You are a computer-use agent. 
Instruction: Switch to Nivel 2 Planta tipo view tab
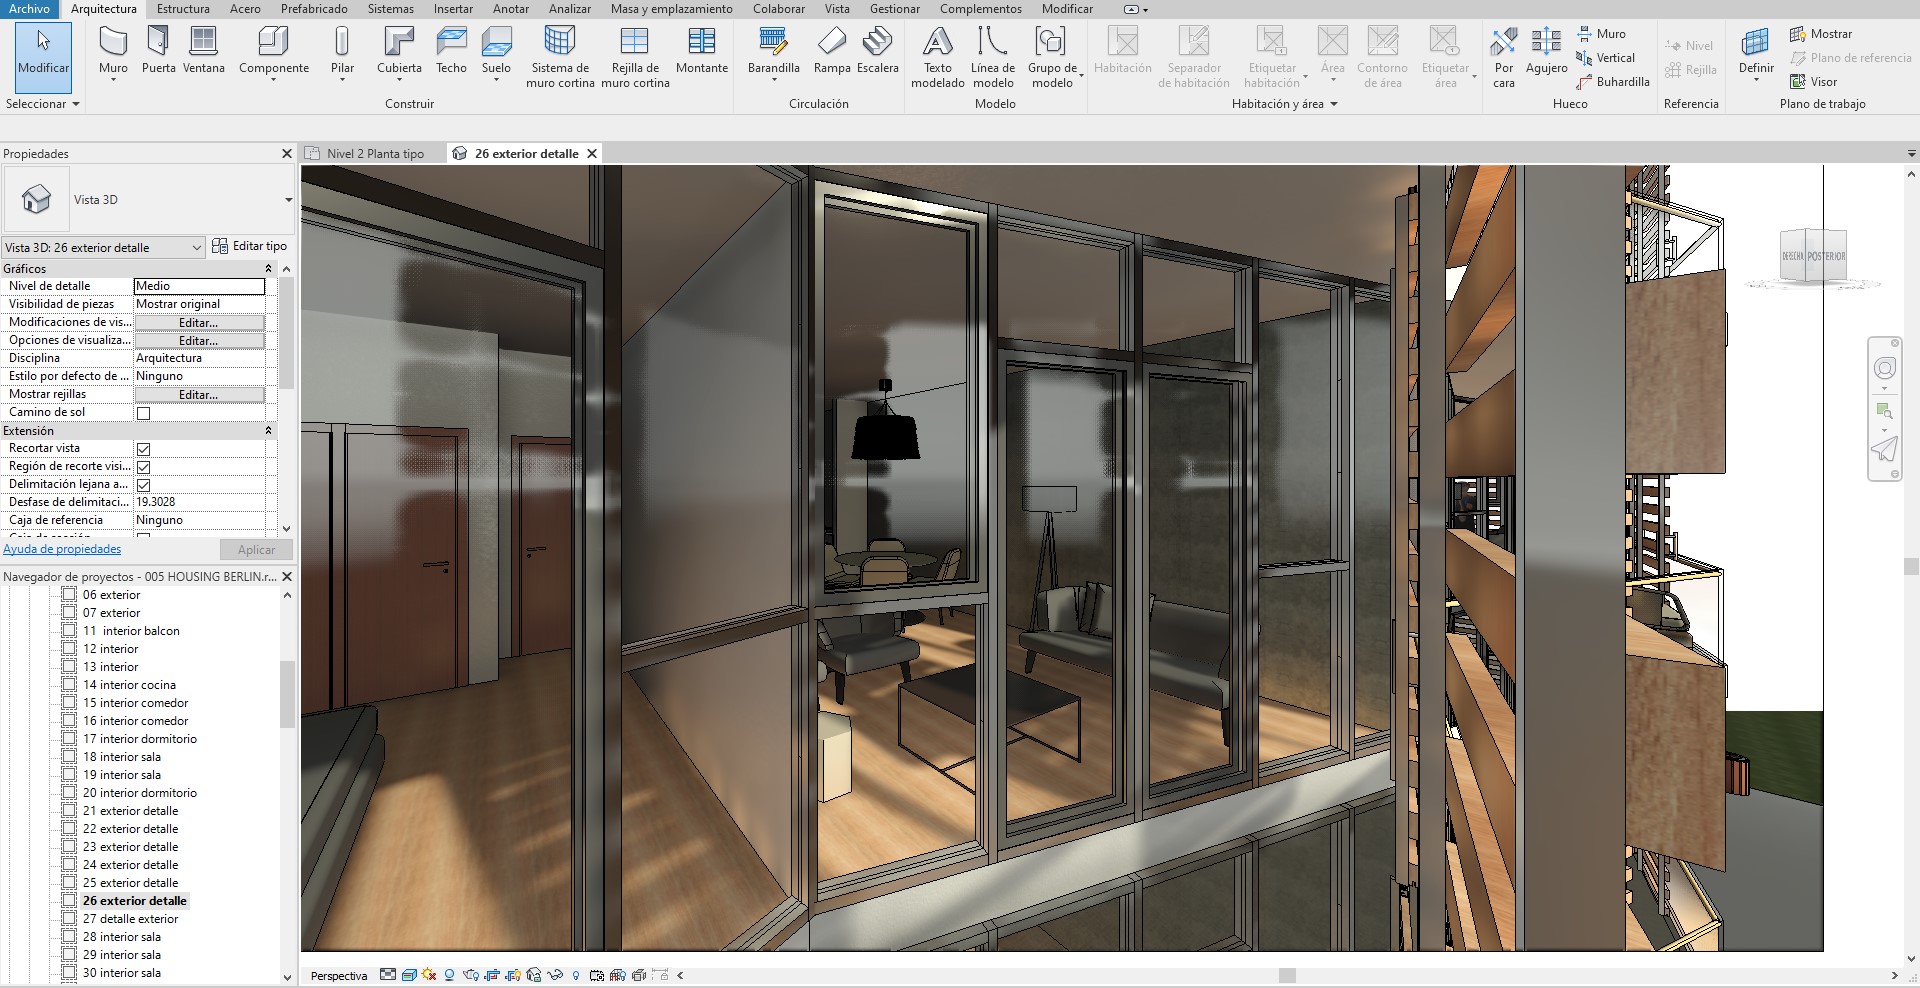[375, 154]
